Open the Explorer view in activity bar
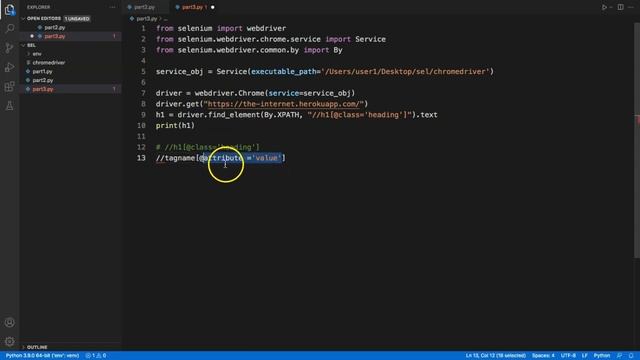The width and height of the screenshot is (640, 360). tap(9, 9)
